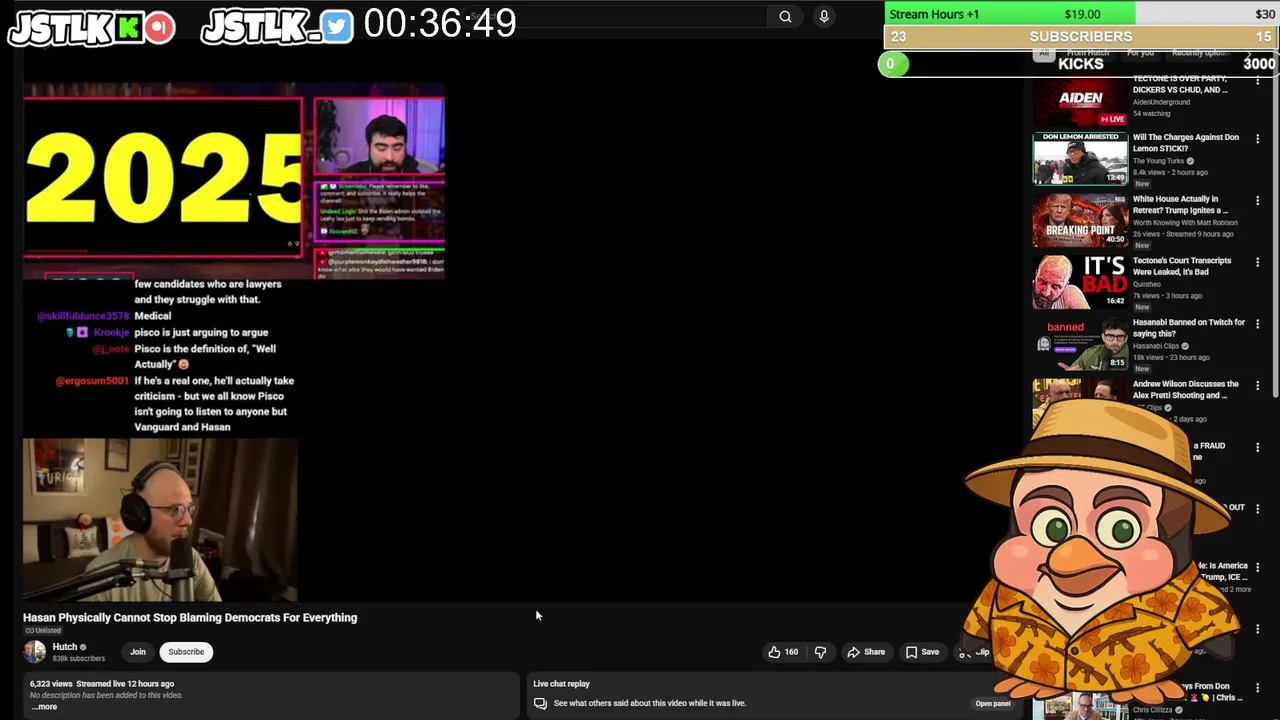Click '54 watching' text under Aiden stream
Image resolution: width=1280 pixels, height=720 pixels.
[x=1151, y=113]
